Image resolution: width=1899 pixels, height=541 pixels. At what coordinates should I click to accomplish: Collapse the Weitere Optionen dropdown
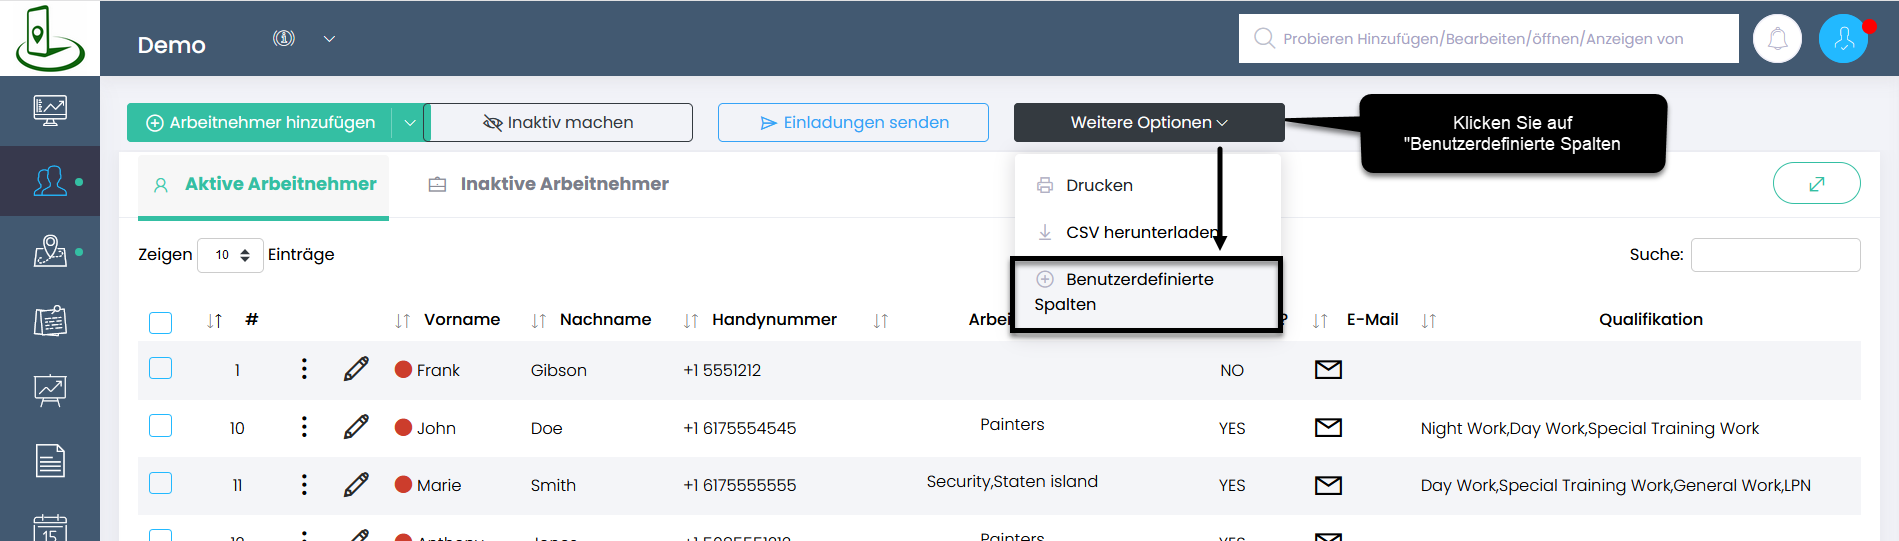coord(1148,123)
